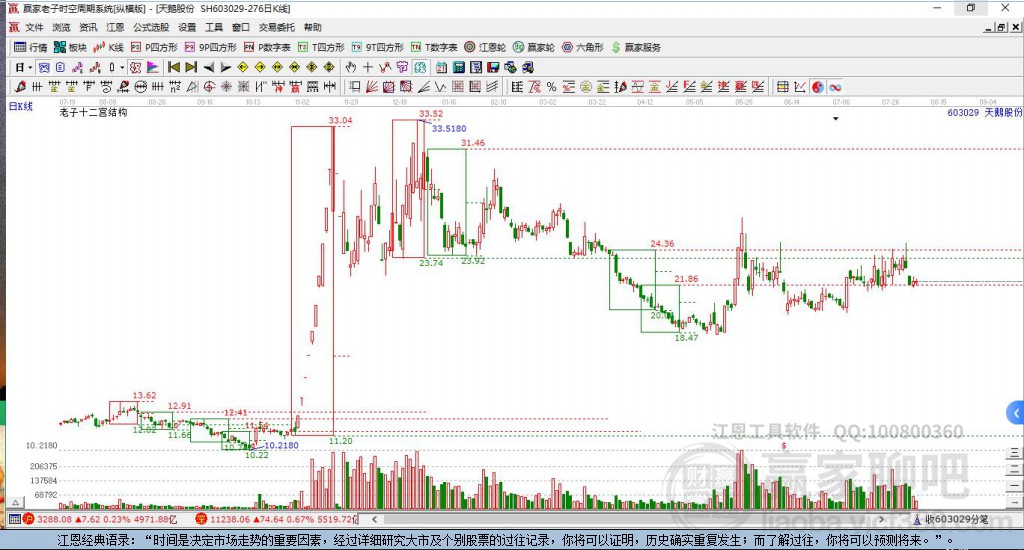Restore the inner chart window using MDI restore button
Image resolution: width=1024 pixels, height=550 pixels.
(x=1002, y=27)
